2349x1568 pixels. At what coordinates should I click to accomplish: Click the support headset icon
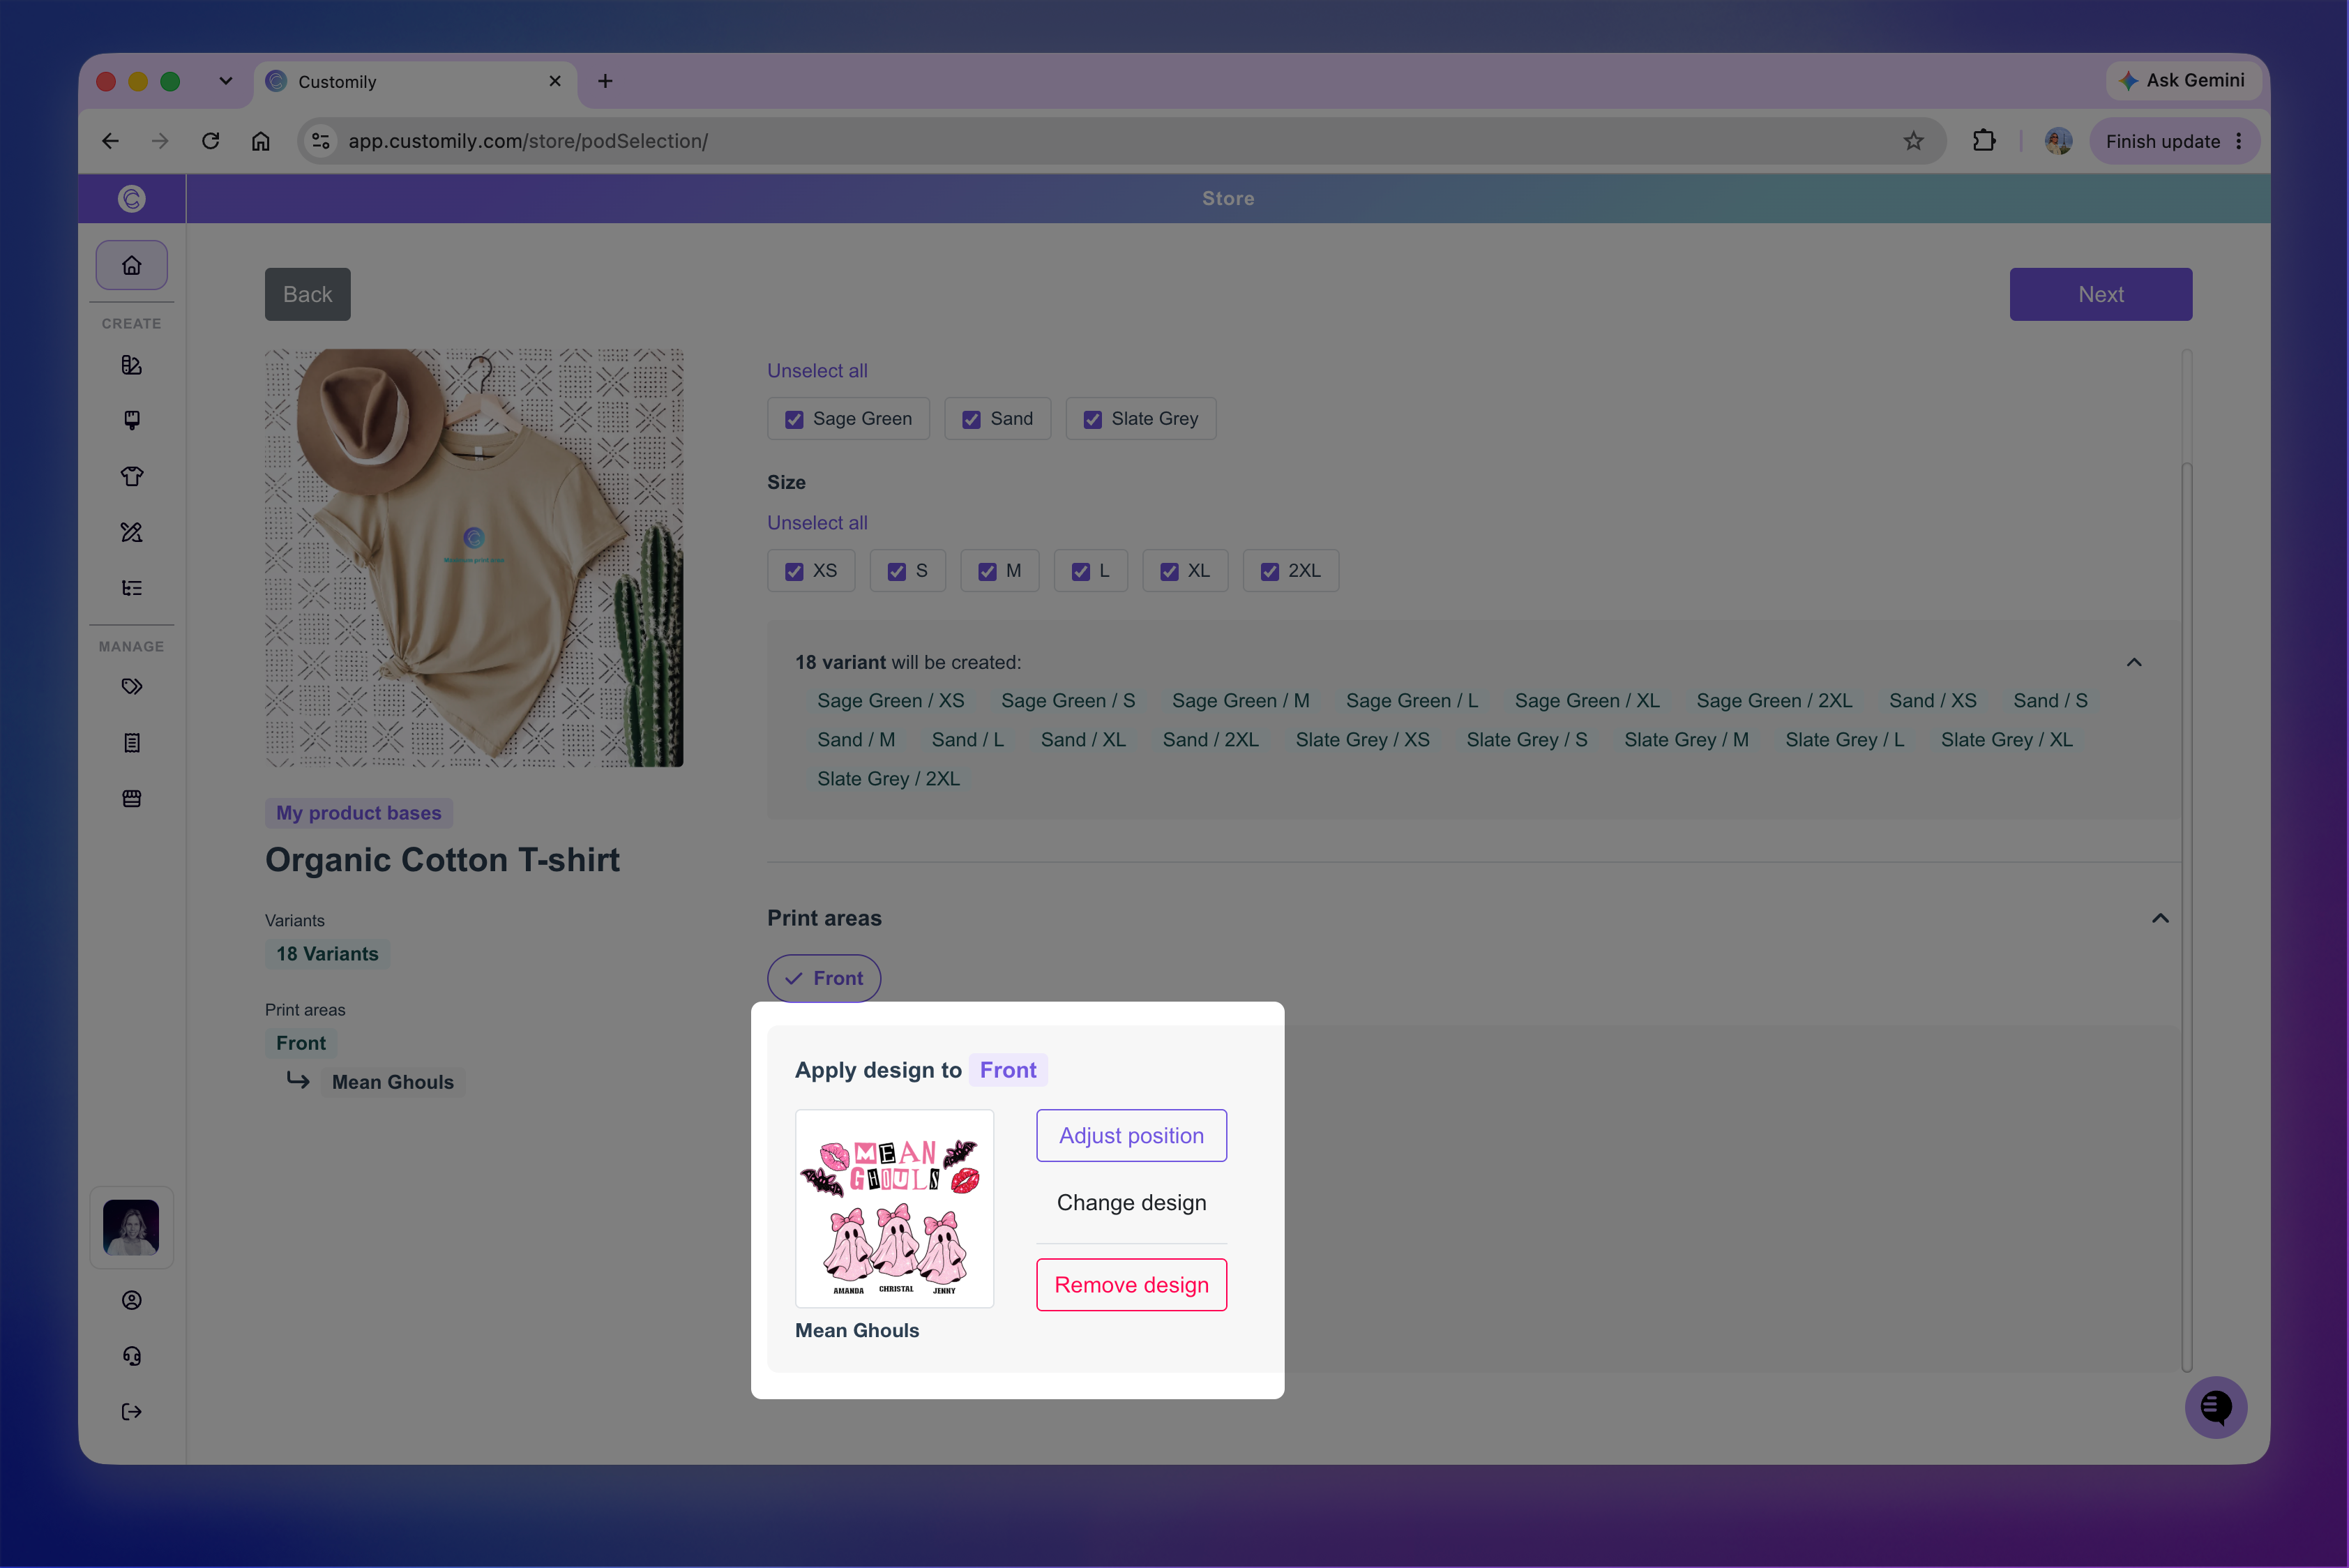tap(131, 1356)
